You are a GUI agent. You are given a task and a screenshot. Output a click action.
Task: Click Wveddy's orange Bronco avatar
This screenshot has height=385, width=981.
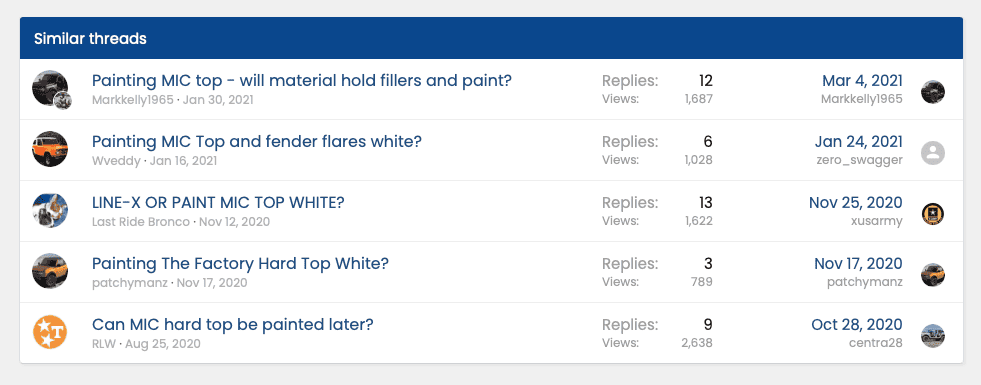pyautogui.click(x=50, y=149)
